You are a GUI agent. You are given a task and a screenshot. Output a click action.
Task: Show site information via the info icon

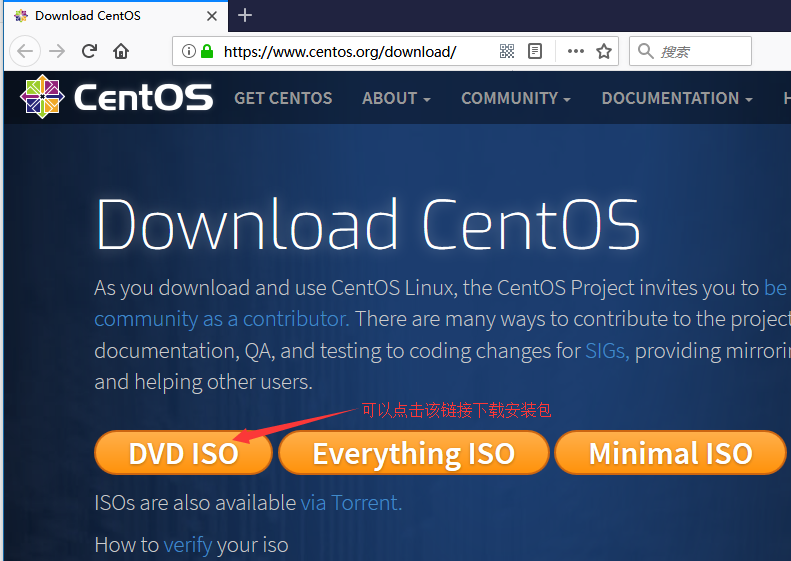(x=188, y=51)
